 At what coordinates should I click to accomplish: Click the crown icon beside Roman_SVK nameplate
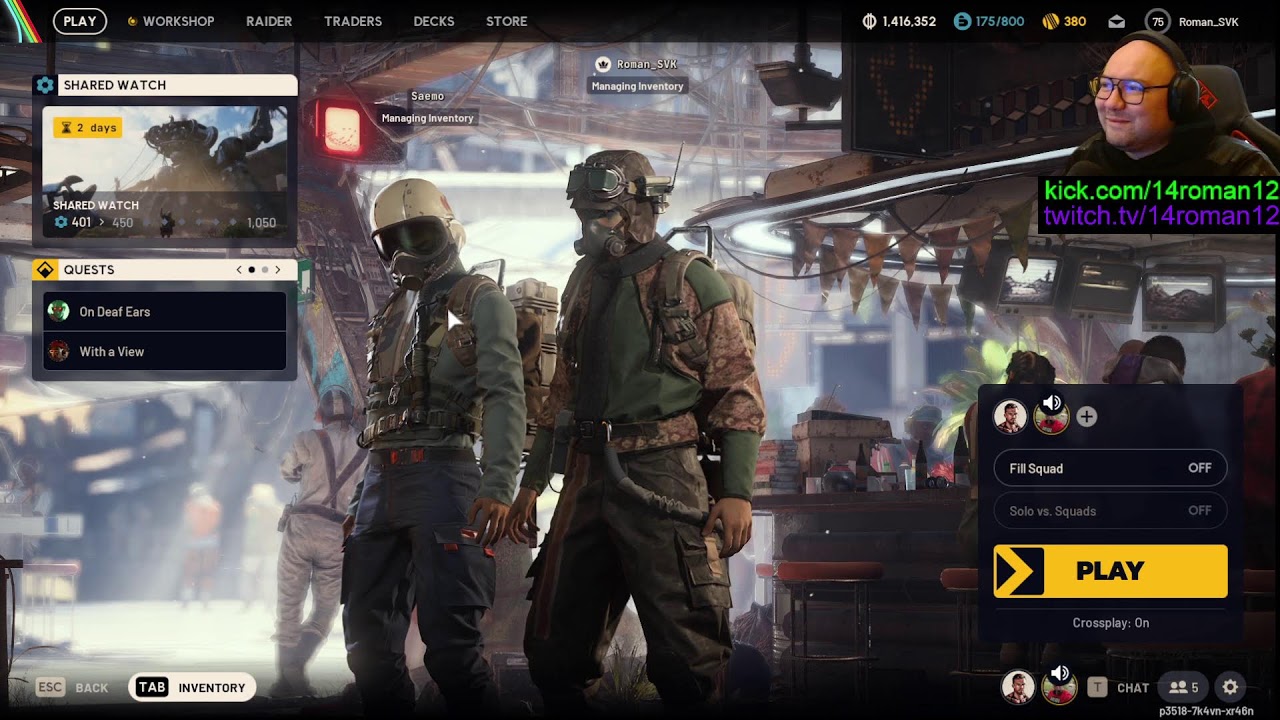coord(603,64)
